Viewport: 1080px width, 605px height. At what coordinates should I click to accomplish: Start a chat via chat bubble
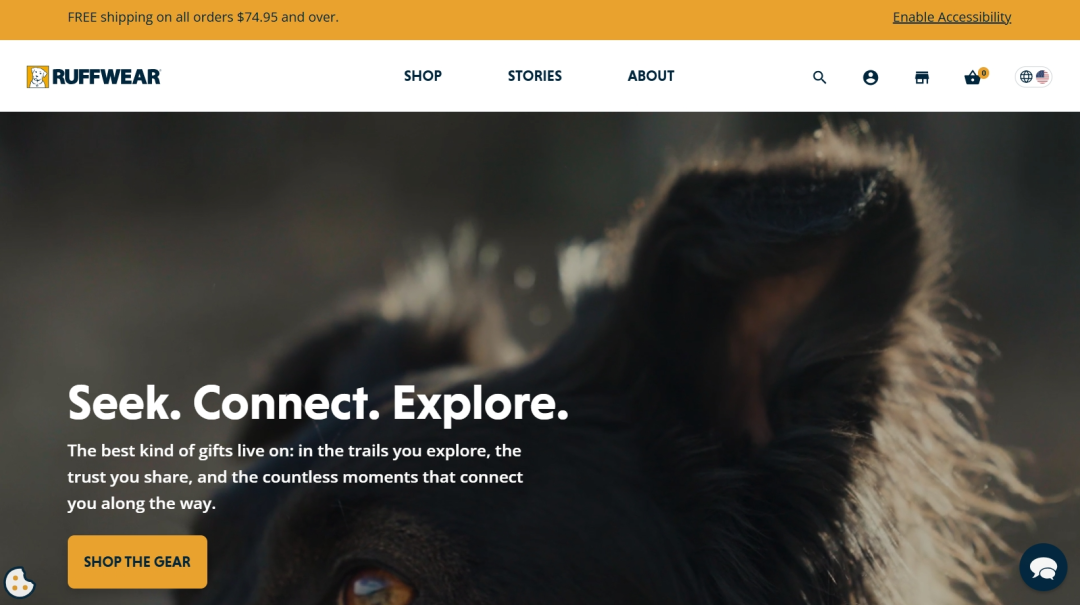click(x=1043, y=567)
